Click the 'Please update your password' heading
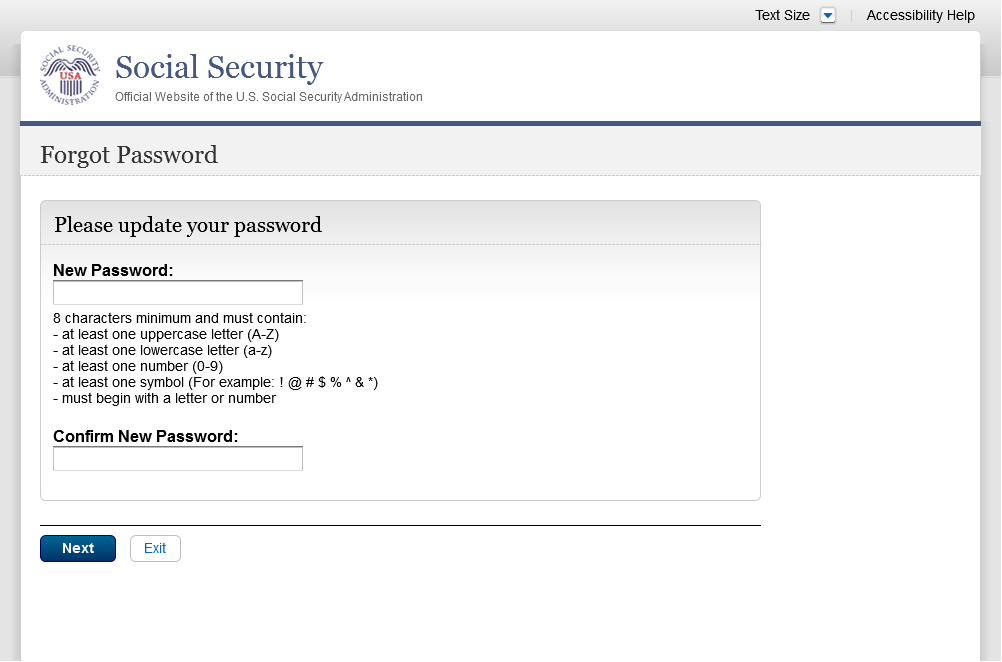The height and width of the screenshot is (662, 1002). (x=188, y=224)
